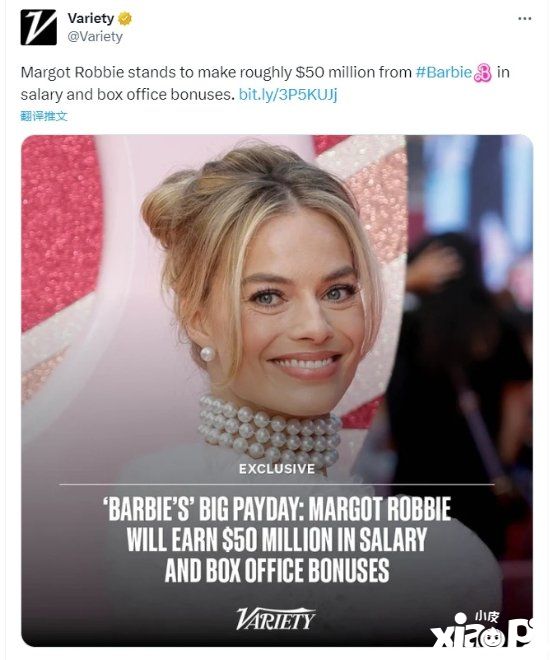Viewport: 550px width, 660px height.
Task: Follow the bit.ly/3P5KUJj link
Action: tap(288, 94)
